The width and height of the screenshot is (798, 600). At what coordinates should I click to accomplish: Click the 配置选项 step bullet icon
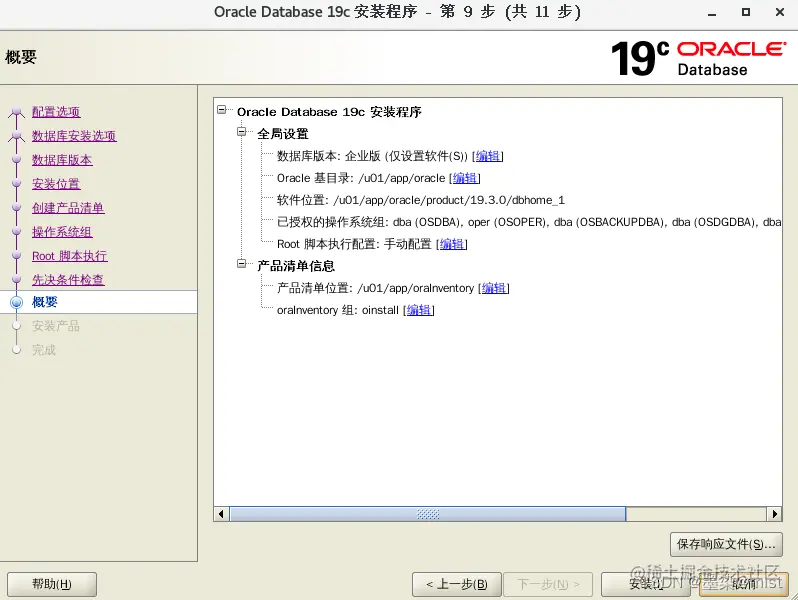click(x=17, y=111)
